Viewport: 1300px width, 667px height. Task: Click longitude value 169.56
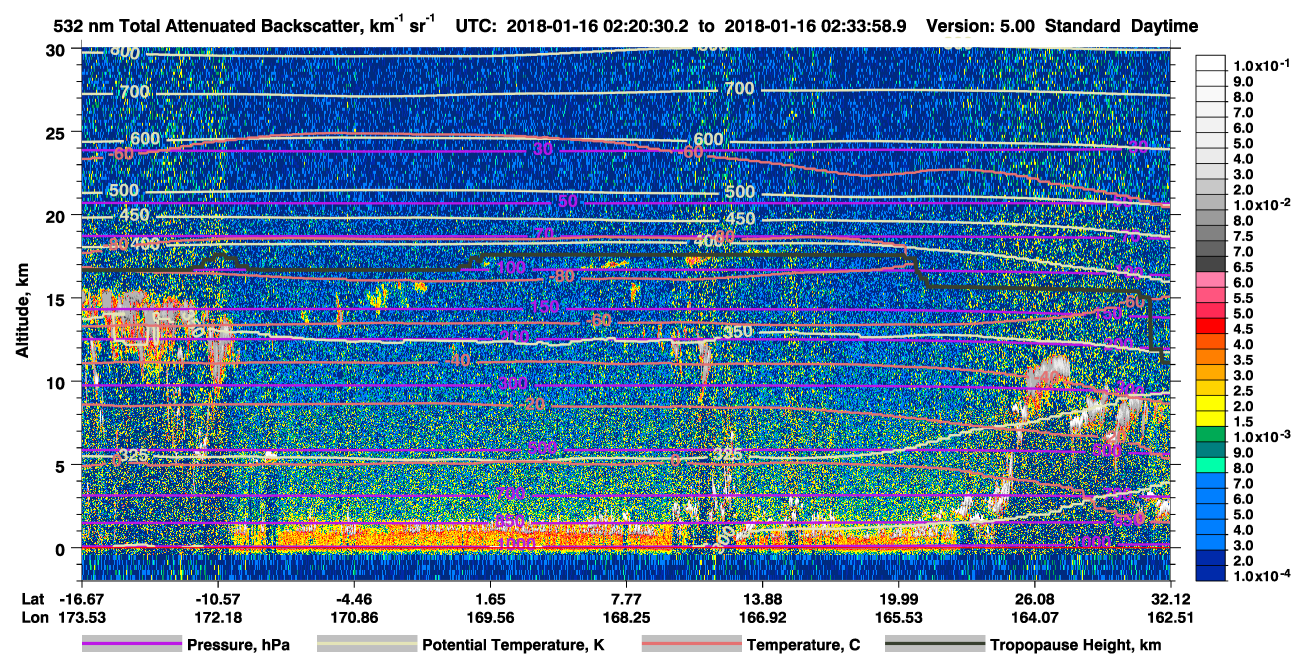490,617
